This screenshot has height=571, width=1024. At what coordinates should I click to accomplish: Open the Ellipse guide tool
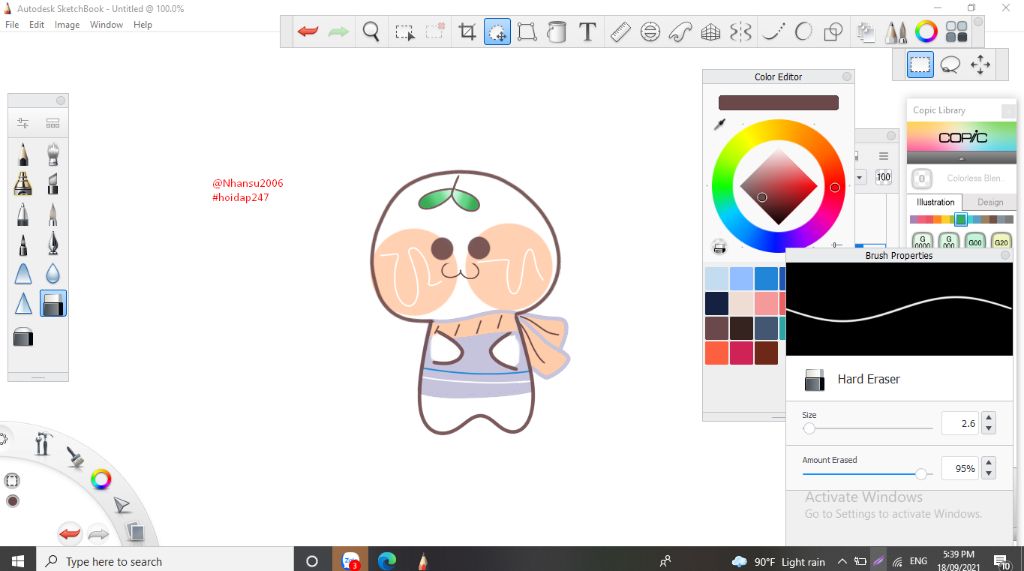650,31
